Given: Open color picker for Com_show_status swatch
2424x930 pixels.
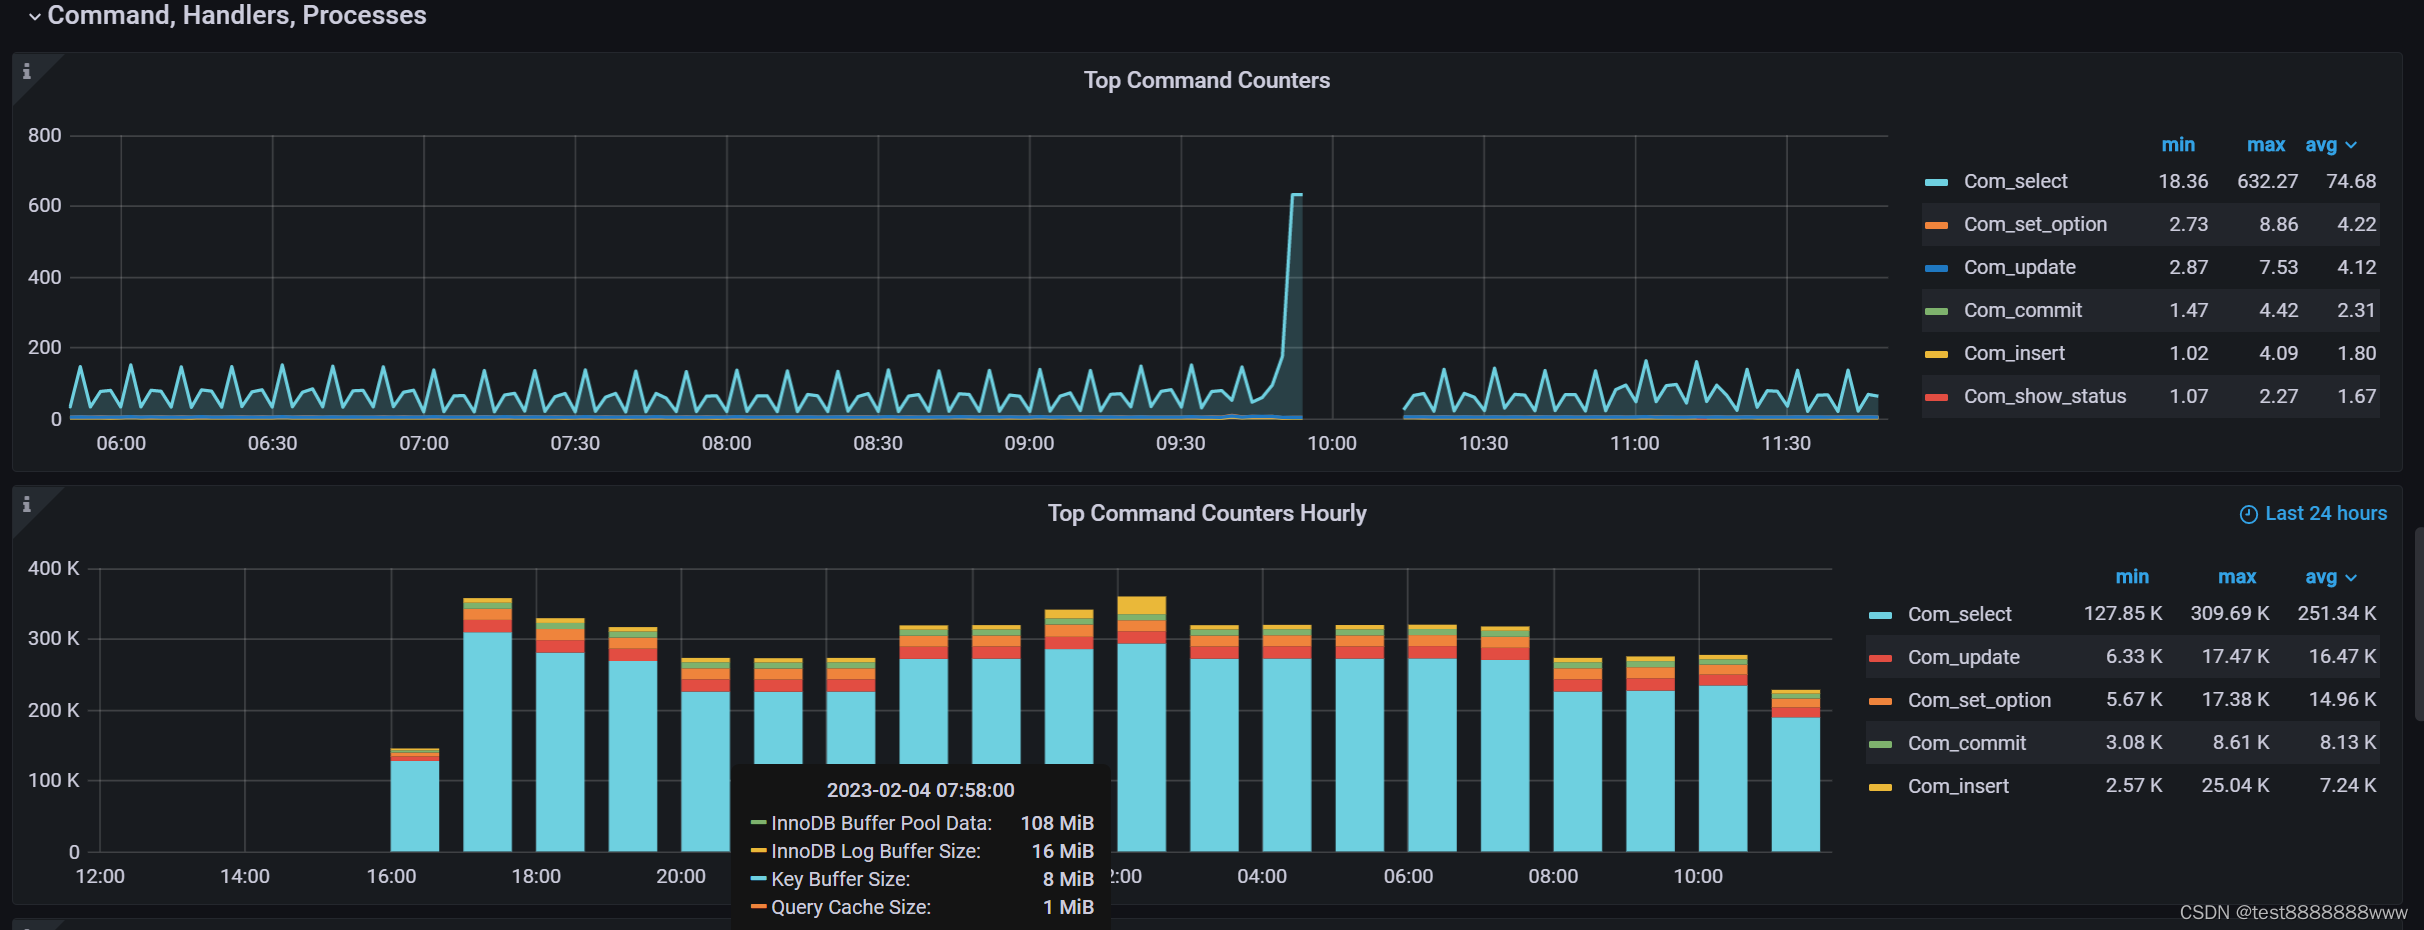Looking at the screenshot, I should pos(1936,397).
